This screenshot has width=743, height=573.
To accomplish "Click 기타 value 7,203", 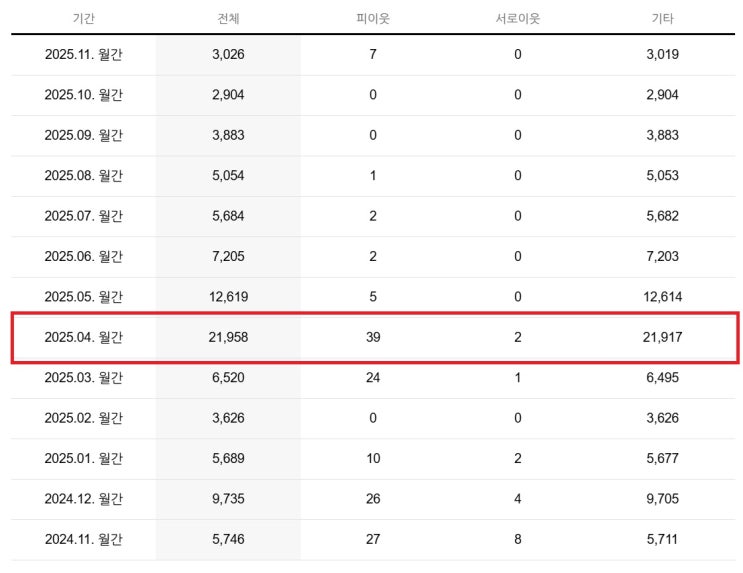I will [662, 256].
